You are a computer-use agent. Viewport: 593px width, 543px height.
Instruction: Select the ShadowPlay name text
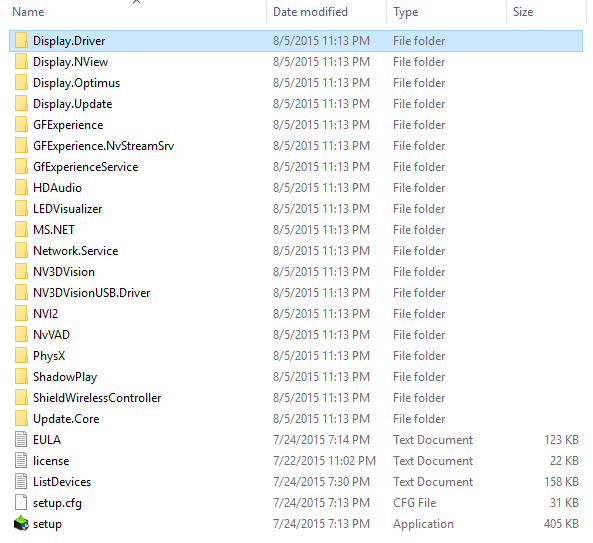click(x=65, y=377)
